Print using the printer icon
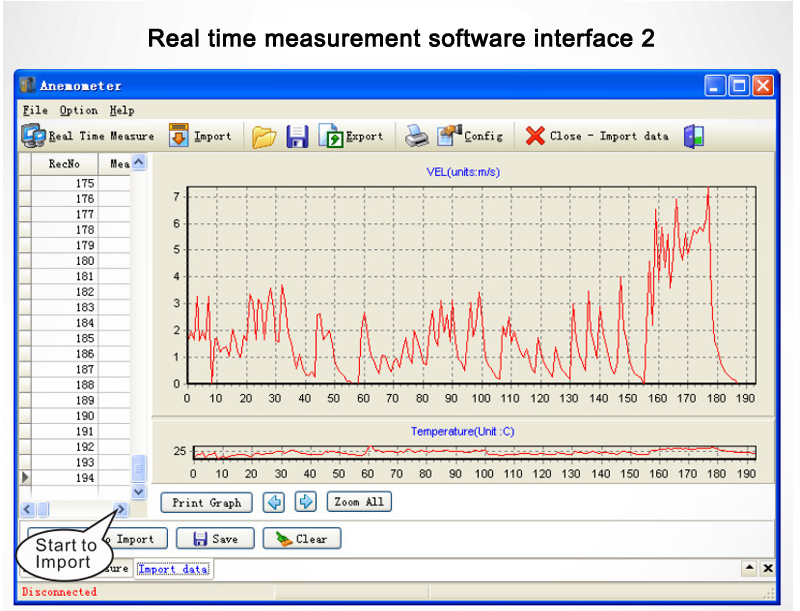 (416, 137)
